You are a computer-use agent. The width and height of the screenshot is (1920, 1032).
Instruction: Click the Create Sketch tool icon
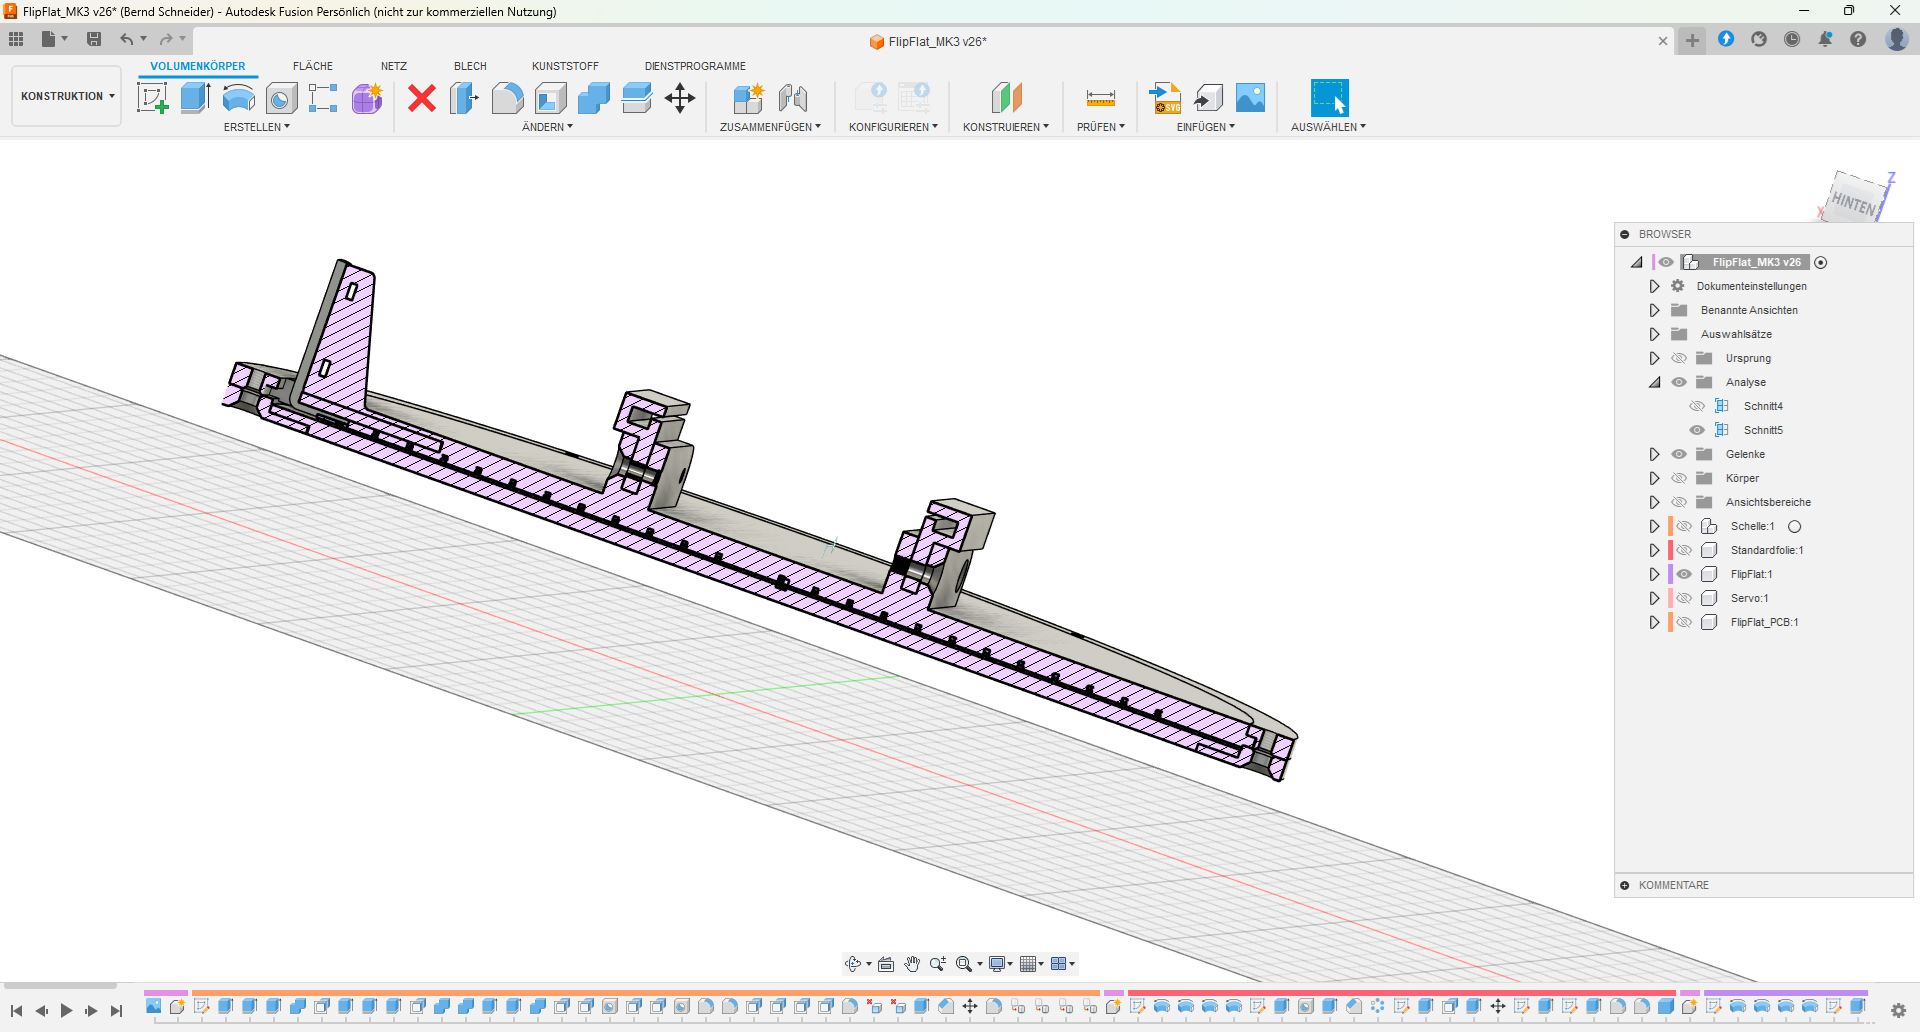click(x=152, y=98)
